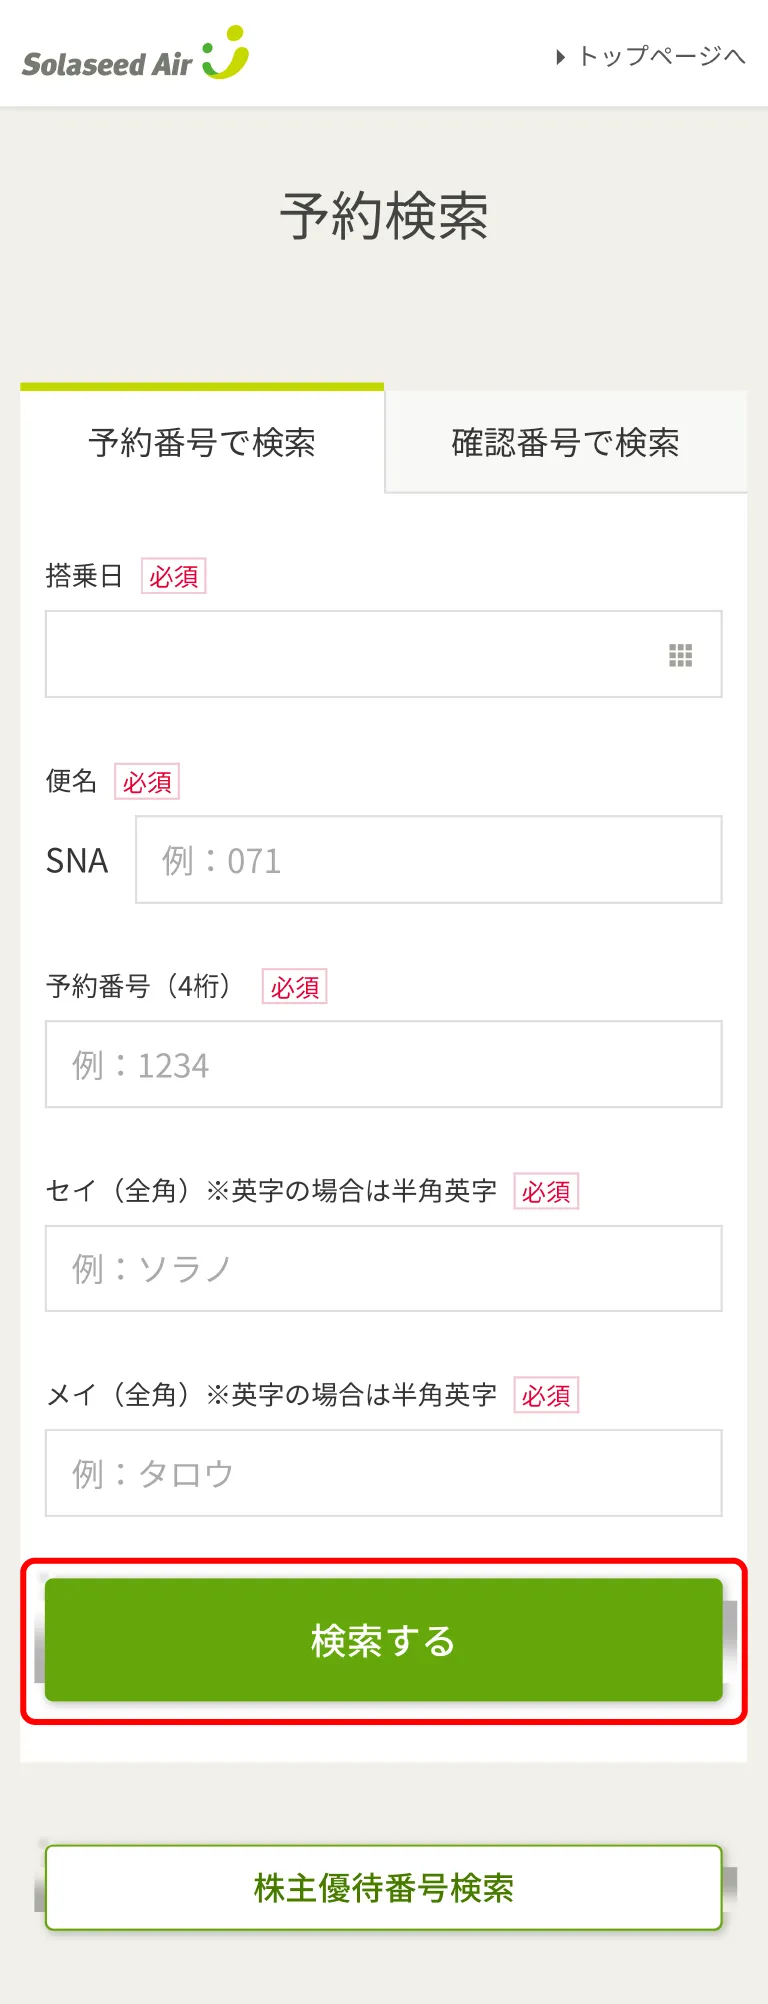Focus the セイ field showing 例：ソラノ

(383, 1268)
